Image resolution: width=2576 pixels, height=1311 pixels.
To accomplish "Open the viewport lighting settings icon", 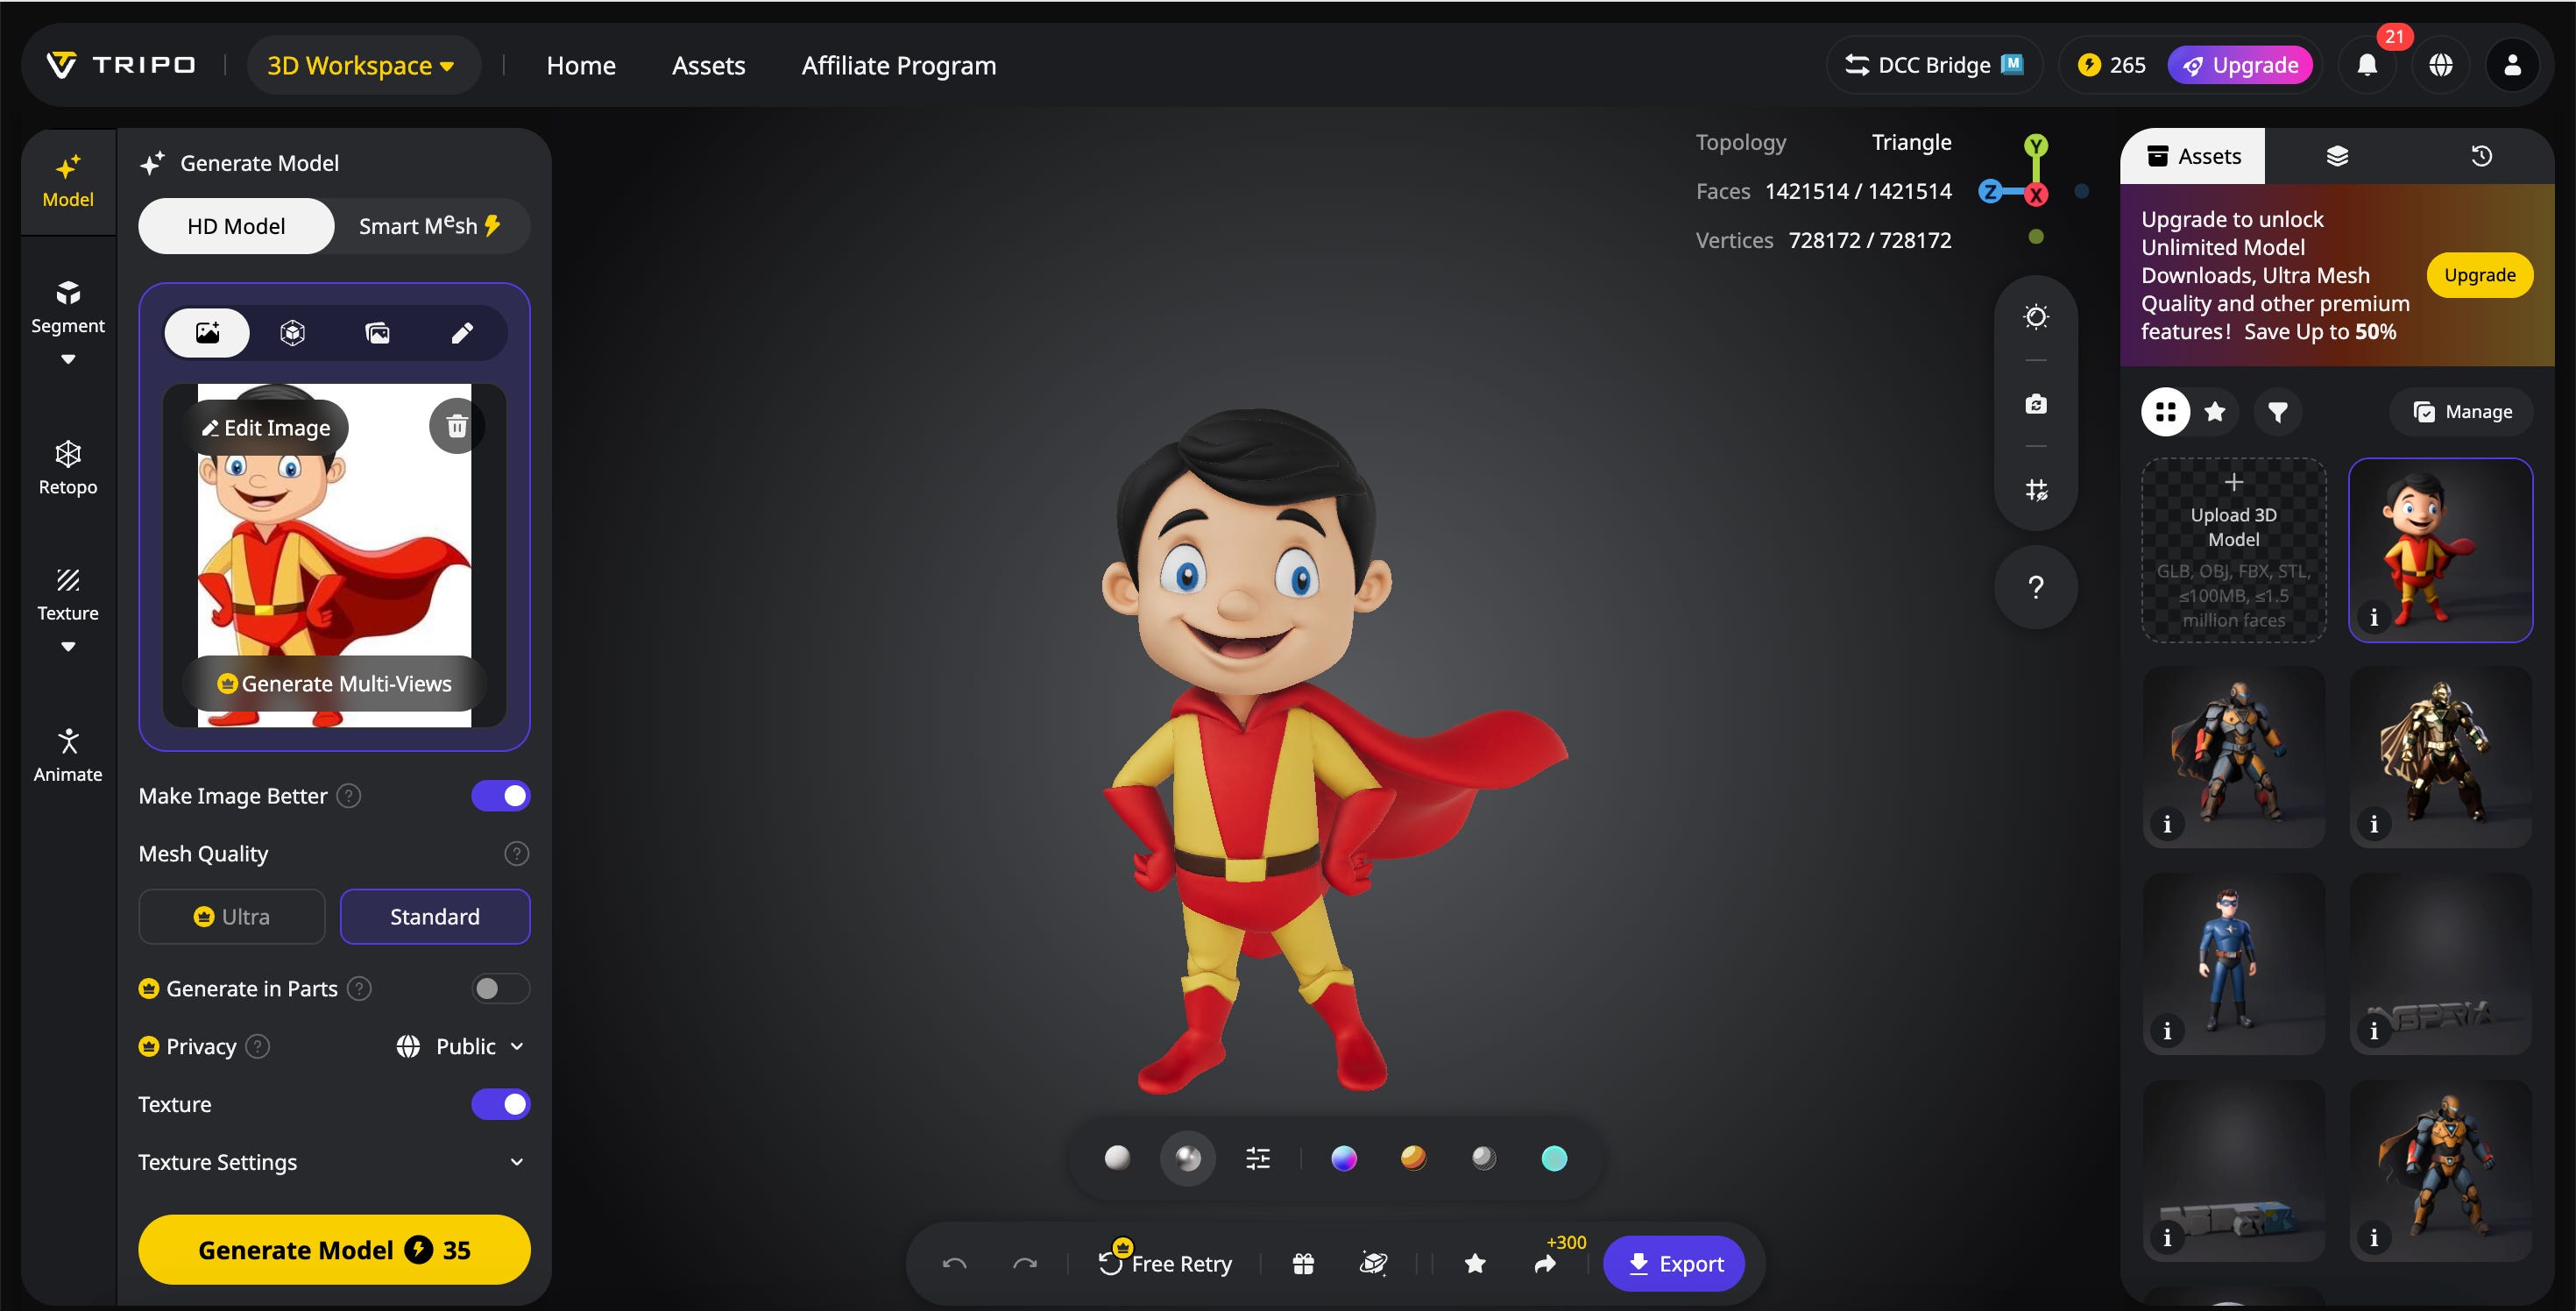I will coord(2035,317).
